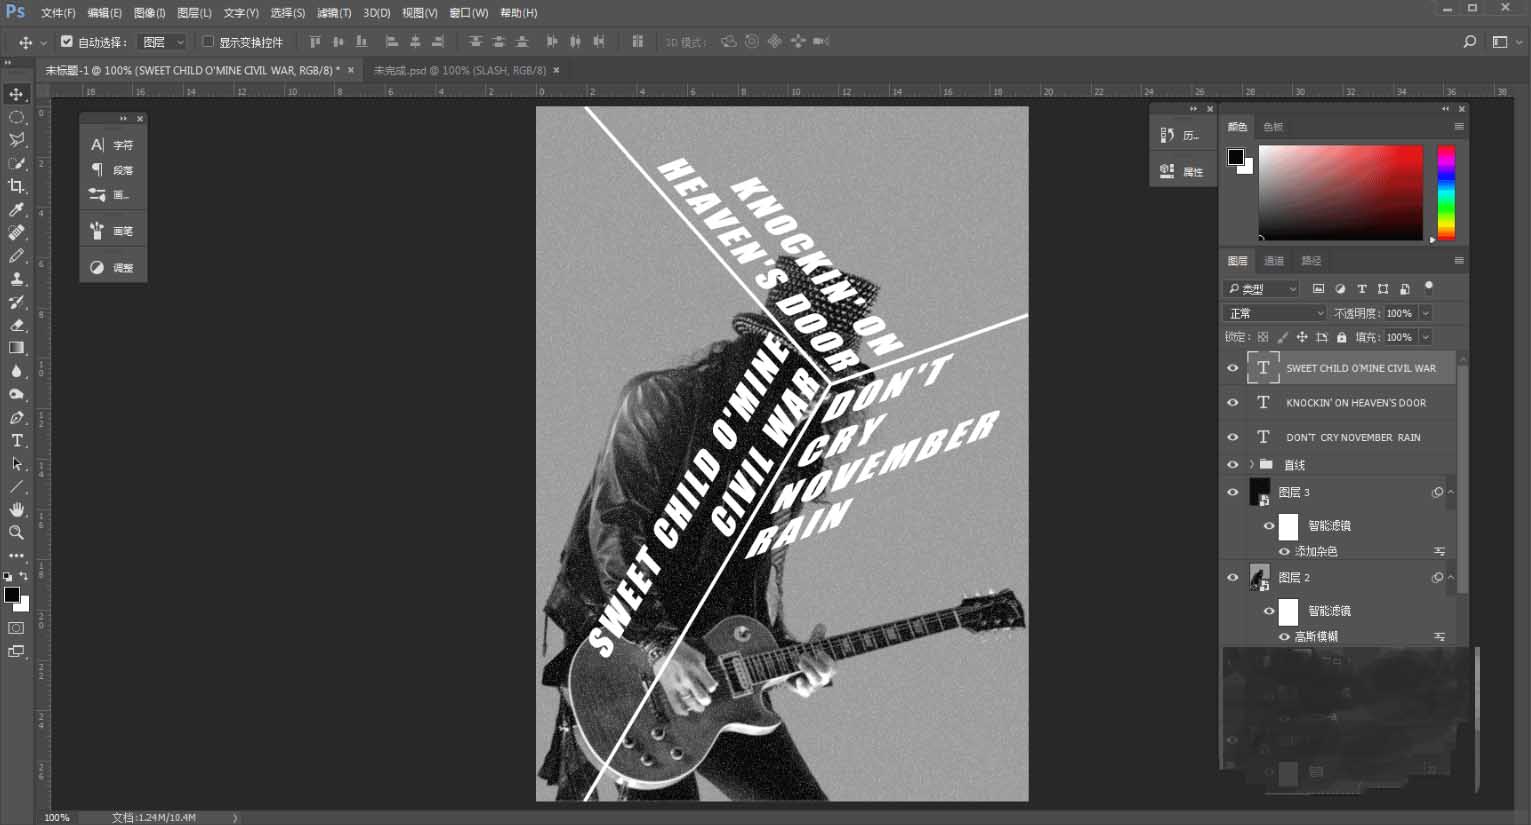1531x825 pixels.
Task: Select the Clone Stamp tool
Action: pos(16,279)
